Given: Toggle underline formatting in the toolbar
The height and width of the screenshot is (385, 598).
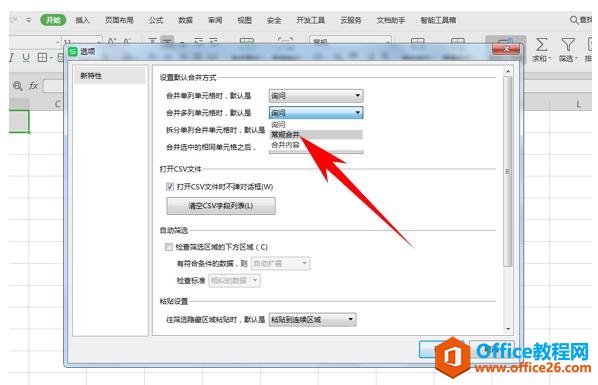Looking at the screenshot, I should point(26,58).
